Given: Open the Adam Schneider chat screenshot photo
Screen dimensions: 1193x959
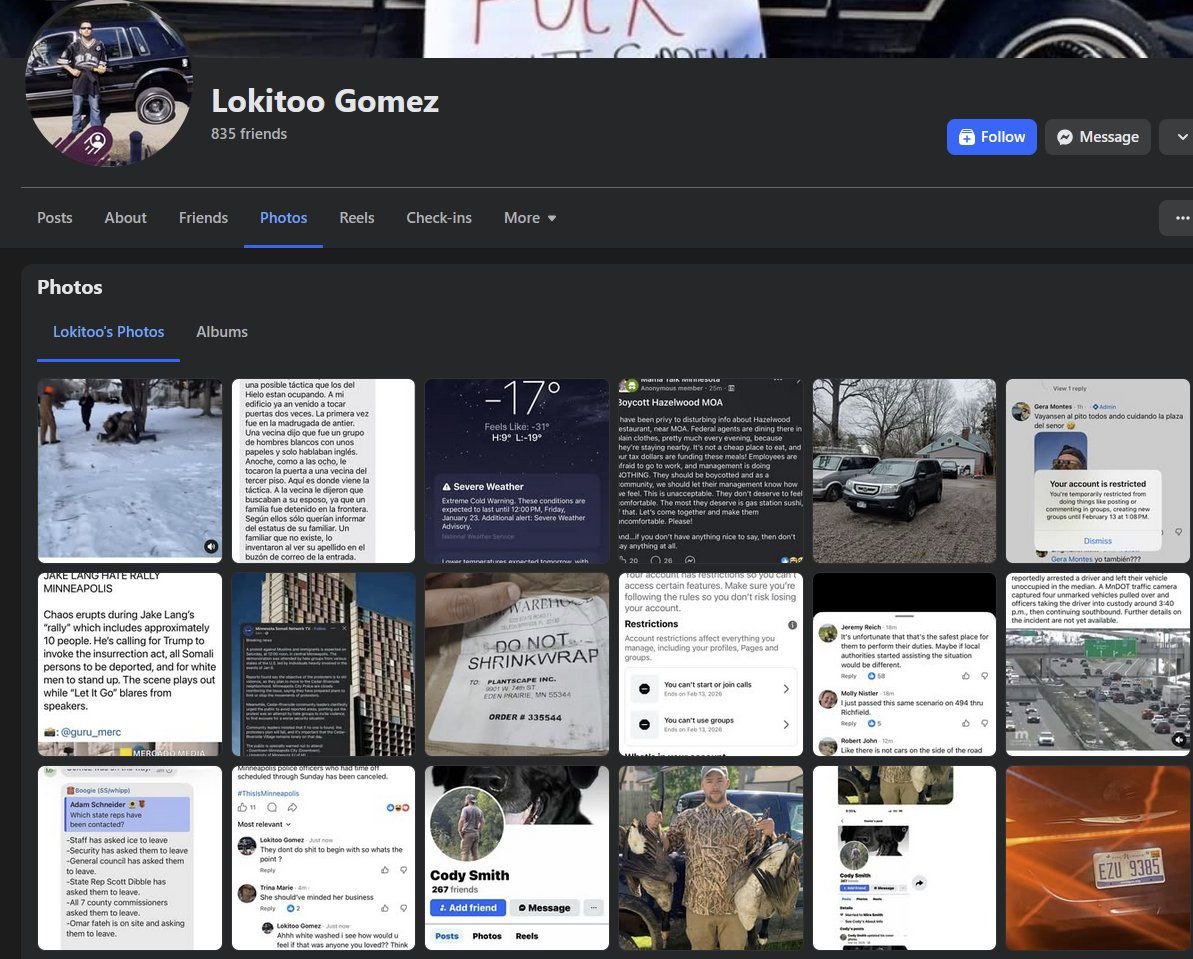Looking at the screenshot, I should [x=130, y=858].
